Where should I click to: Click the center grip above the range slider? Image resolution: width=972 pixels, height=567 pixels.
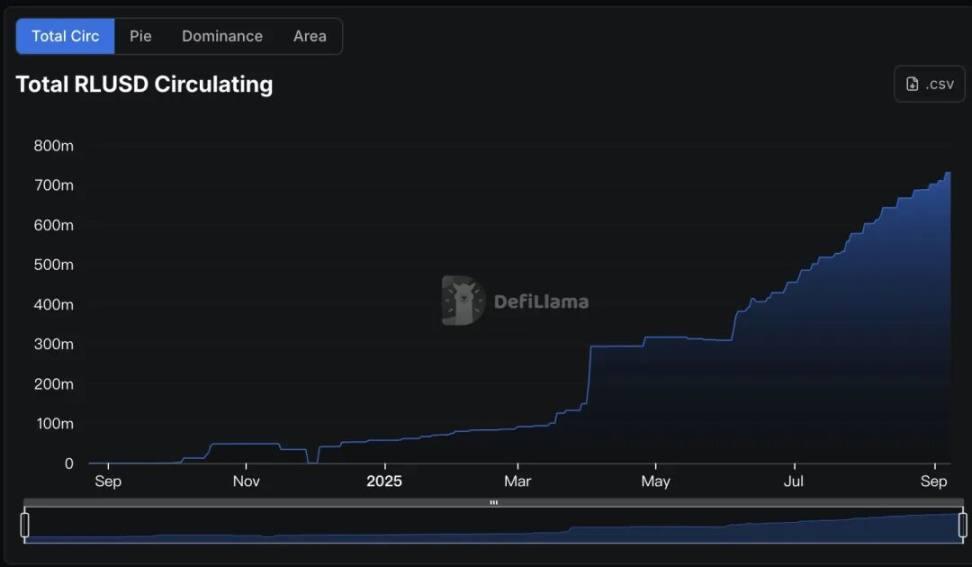point(493,502)
